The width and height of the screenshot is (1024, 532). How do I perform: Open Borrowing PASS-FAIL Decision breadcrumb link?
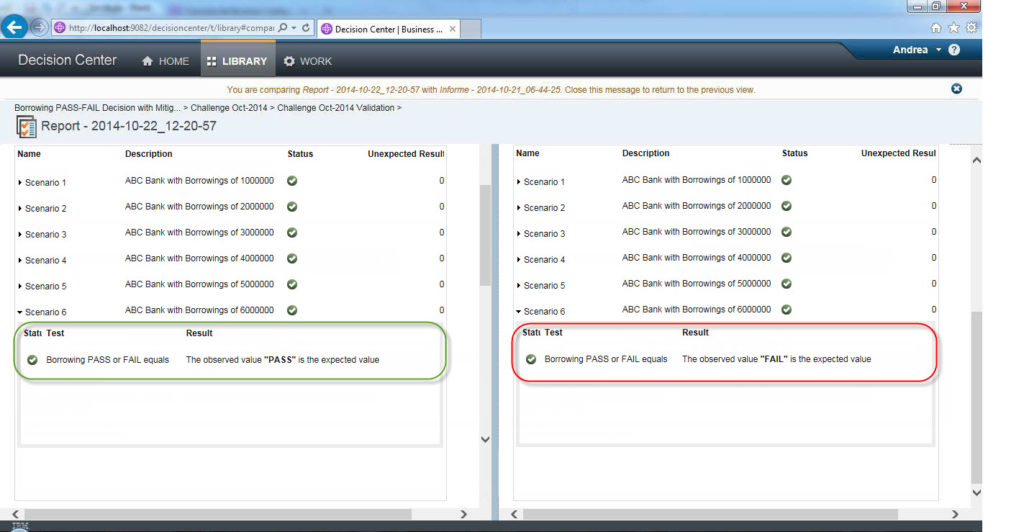click(x=98, y=107)
